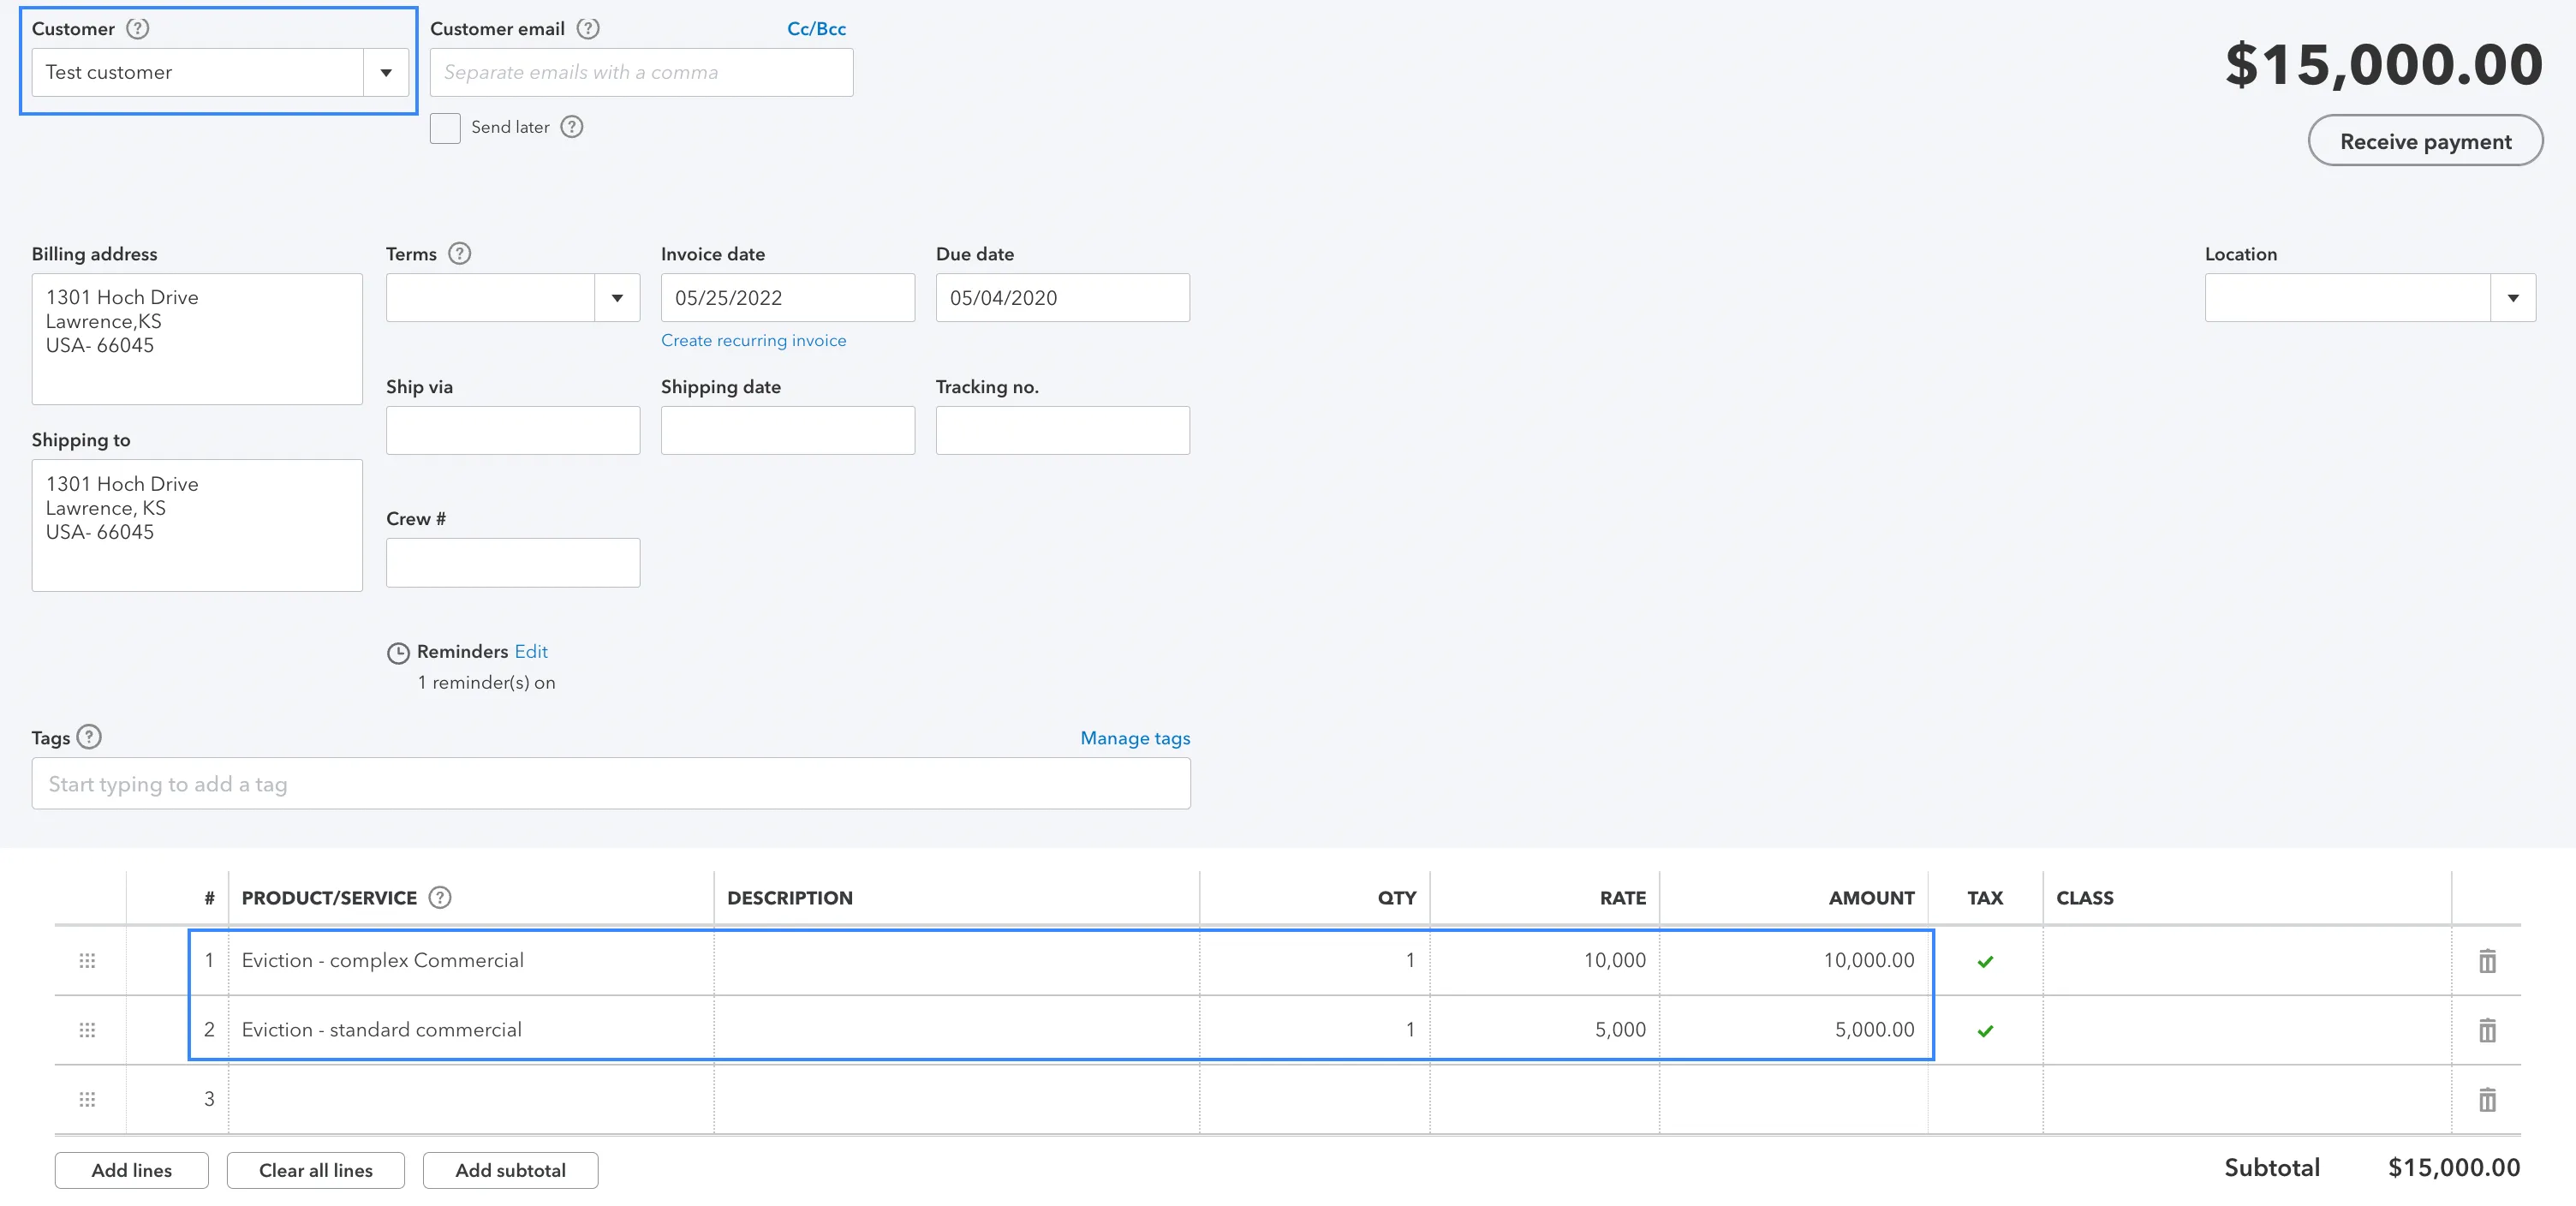The height and width of the screenshot is (1206, 2576).
Task: Click the Add subtotal button
Action: click(x=510, y=1170)
